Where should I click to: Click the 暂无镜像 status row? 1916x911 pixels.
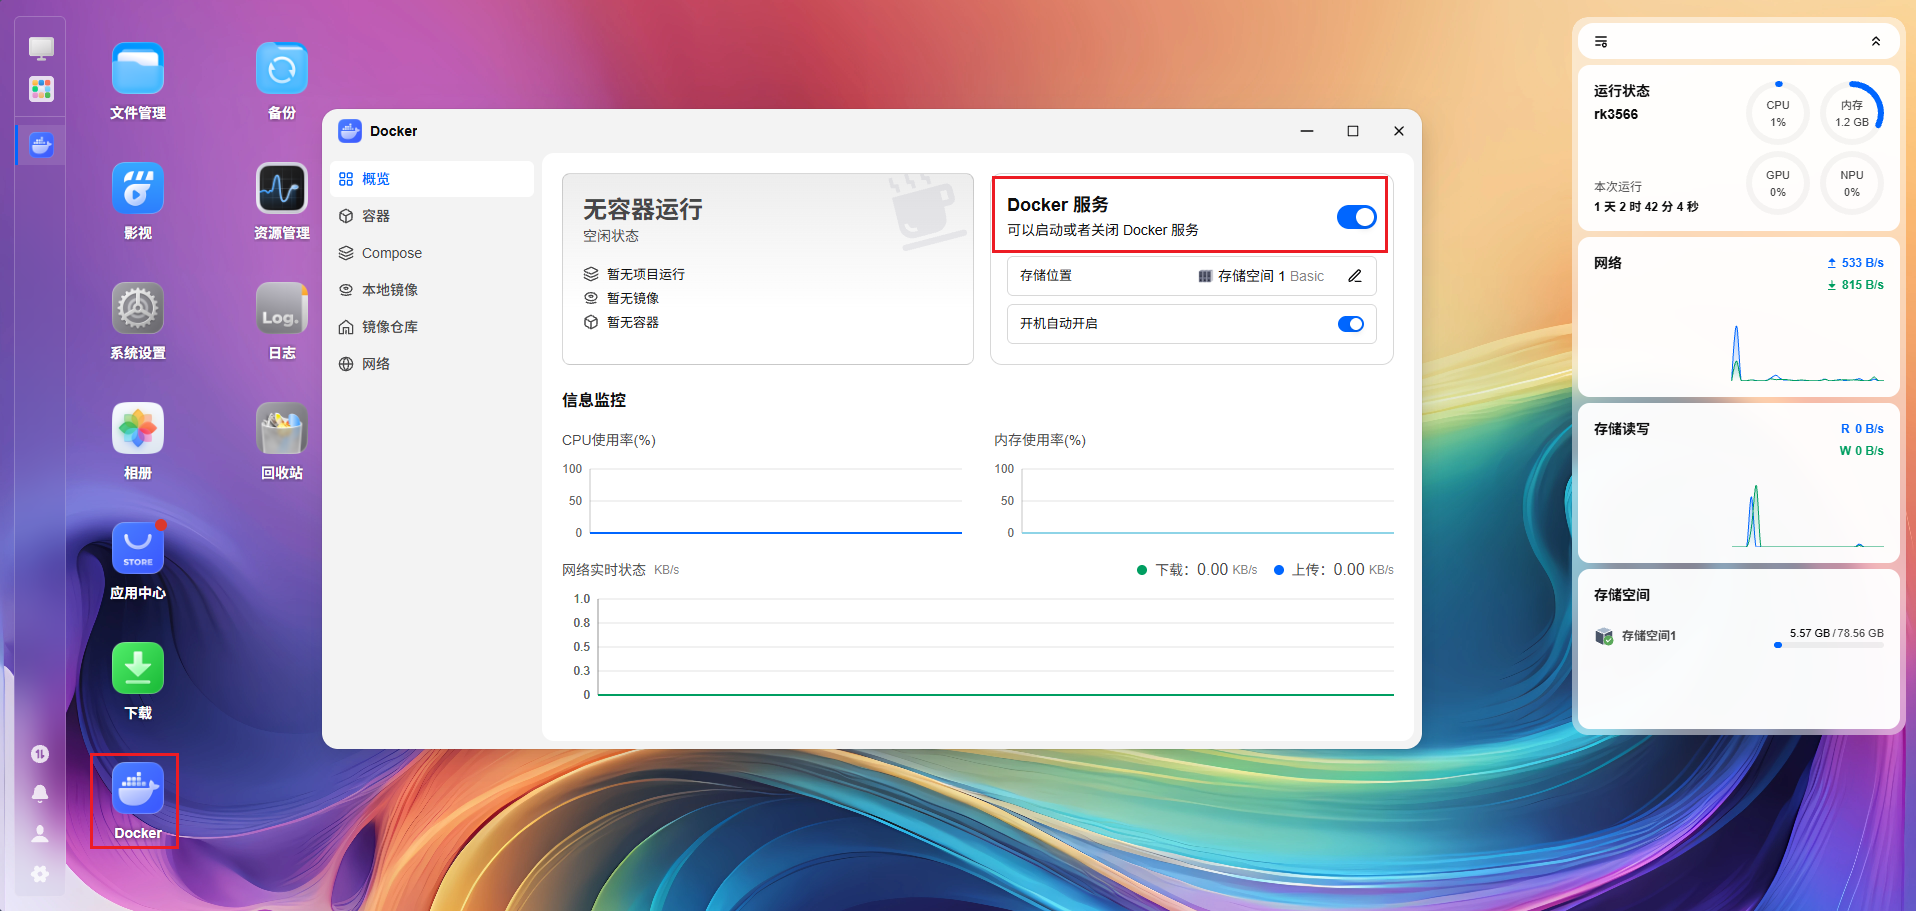click(x=621, y=298)
